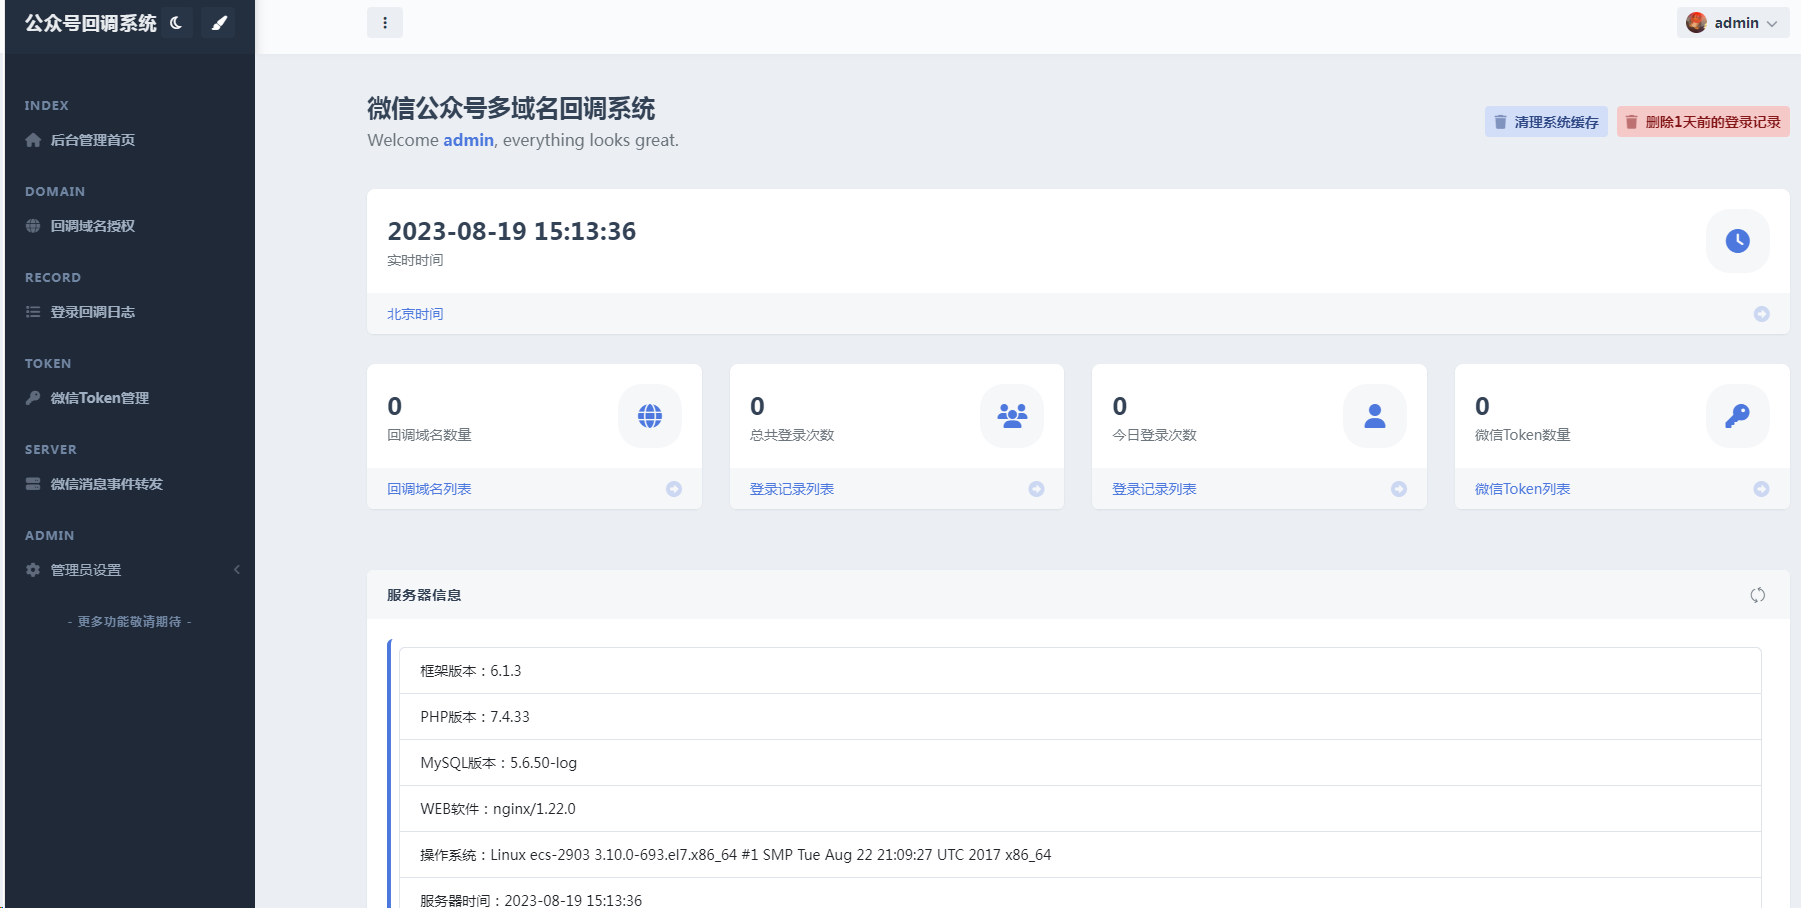Click 清理系统缓存 button
1801x908 pixels.
[x=1546, y=122]
